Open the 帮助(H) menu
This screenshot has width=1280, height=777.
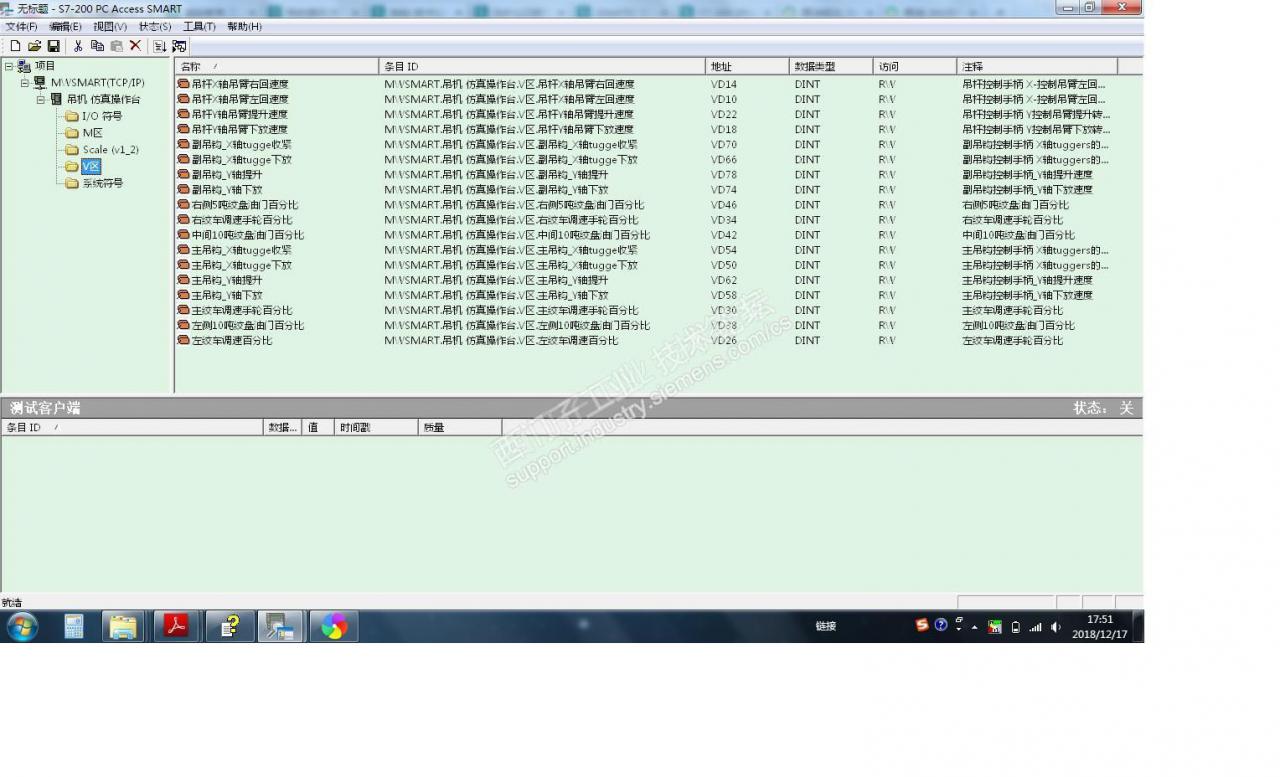pyautogui.click(x=244, y=27)
